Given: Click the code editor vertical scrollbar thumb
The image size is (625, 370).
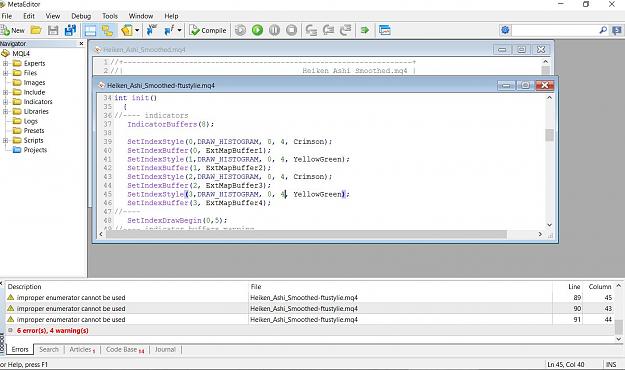Looking at the screenshot, I should (549, 135).
